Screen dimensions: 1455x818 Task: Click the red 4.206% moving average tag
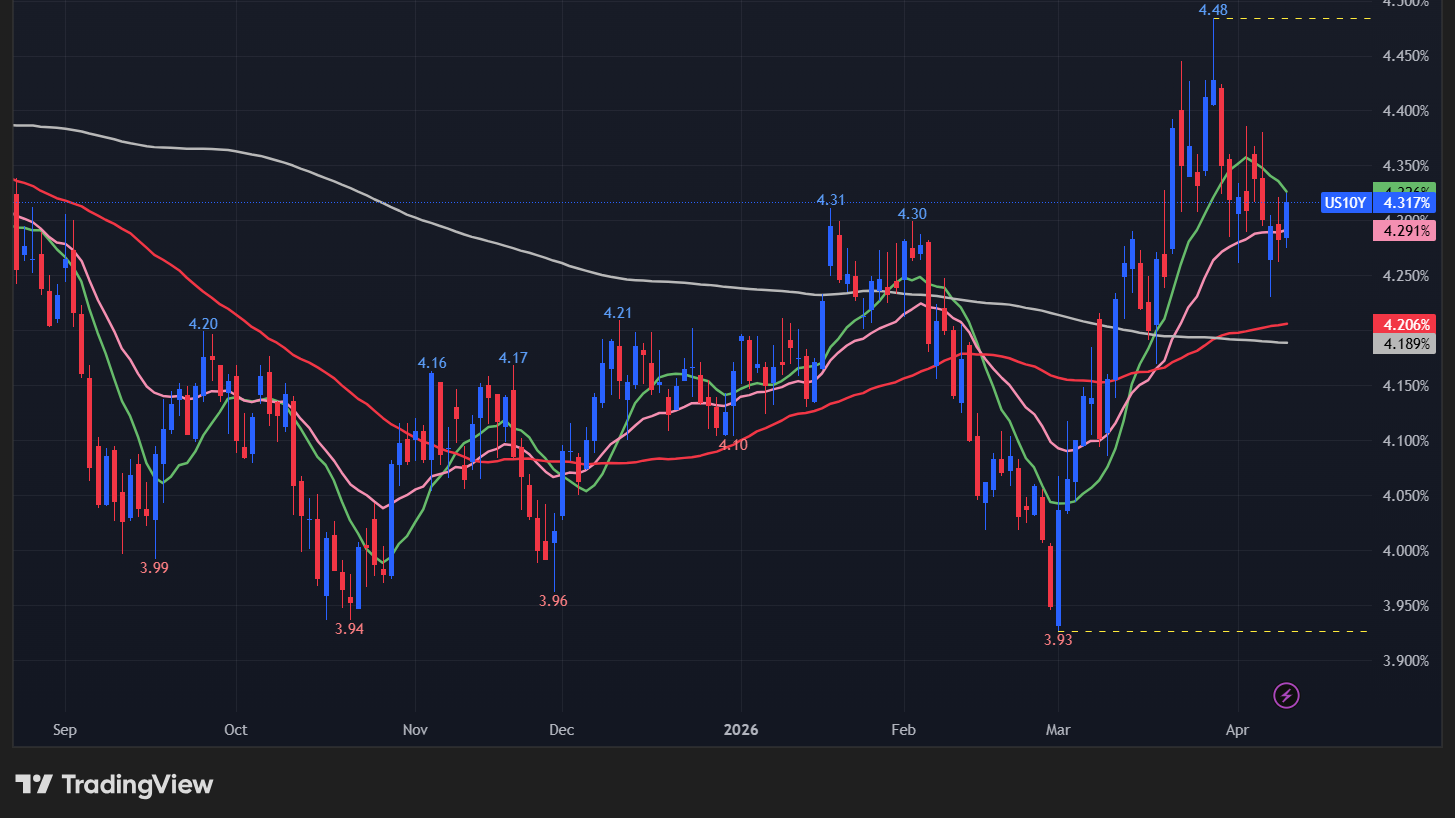pyautogui.click(x=1405, y=324)
